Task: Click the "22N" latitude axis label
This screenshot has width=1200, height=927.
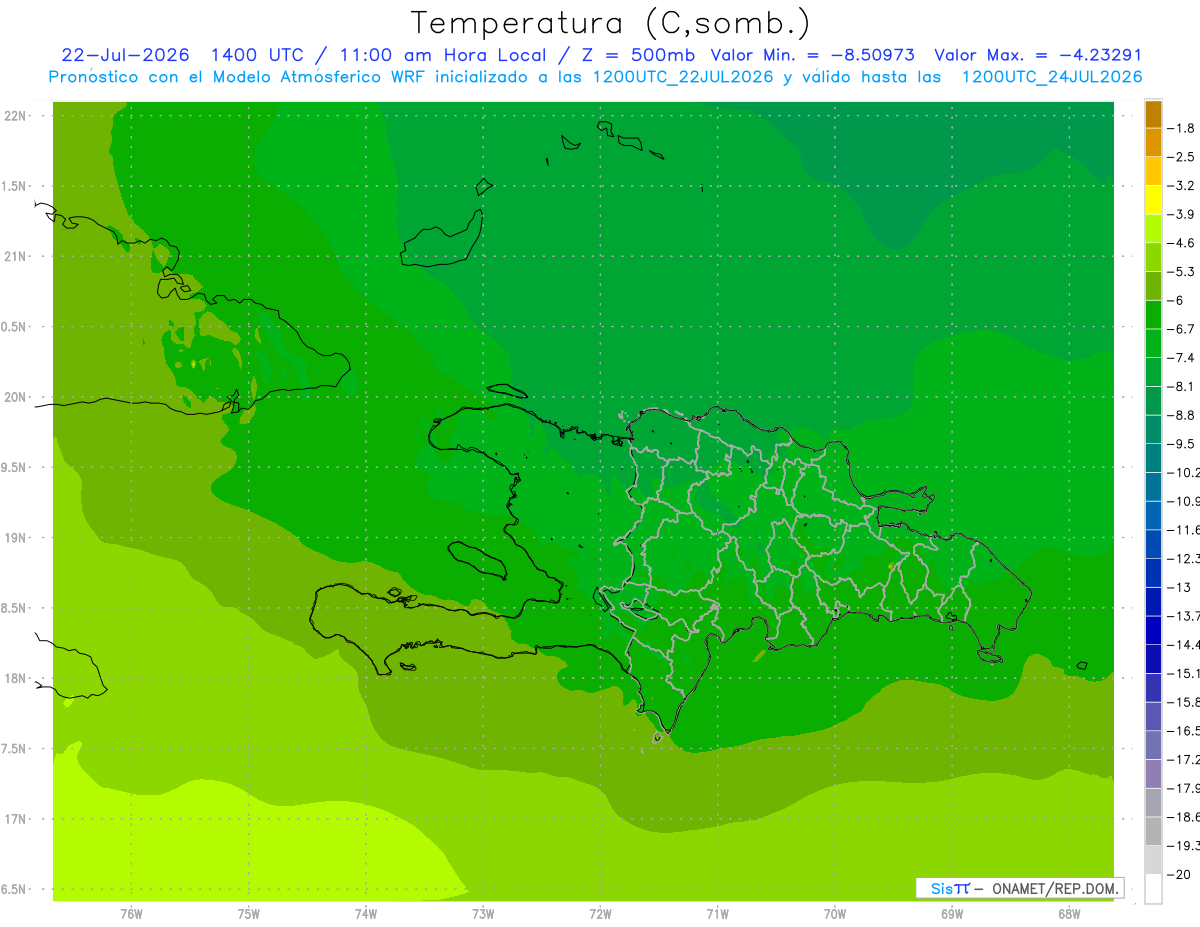Action: tap(17, 116)
